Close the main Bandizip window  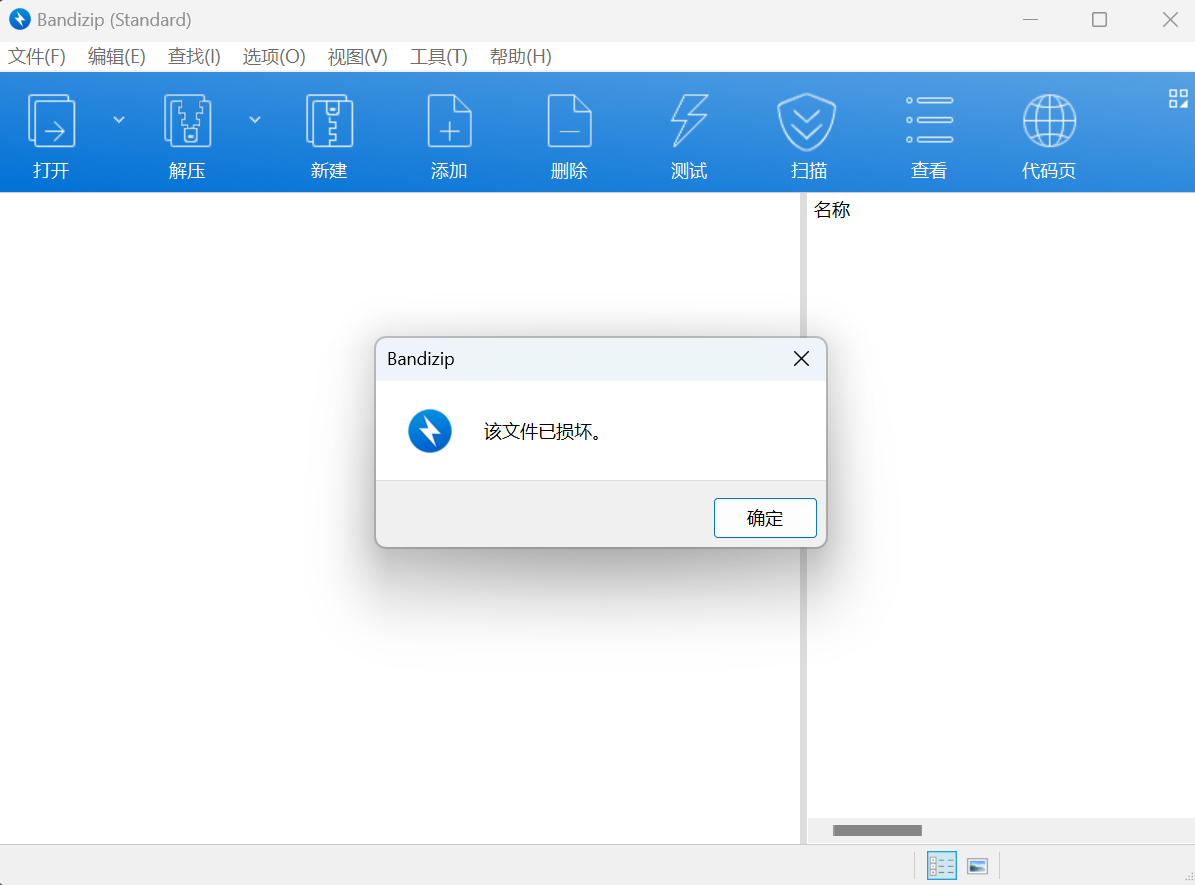click(x=1170, y=20)
